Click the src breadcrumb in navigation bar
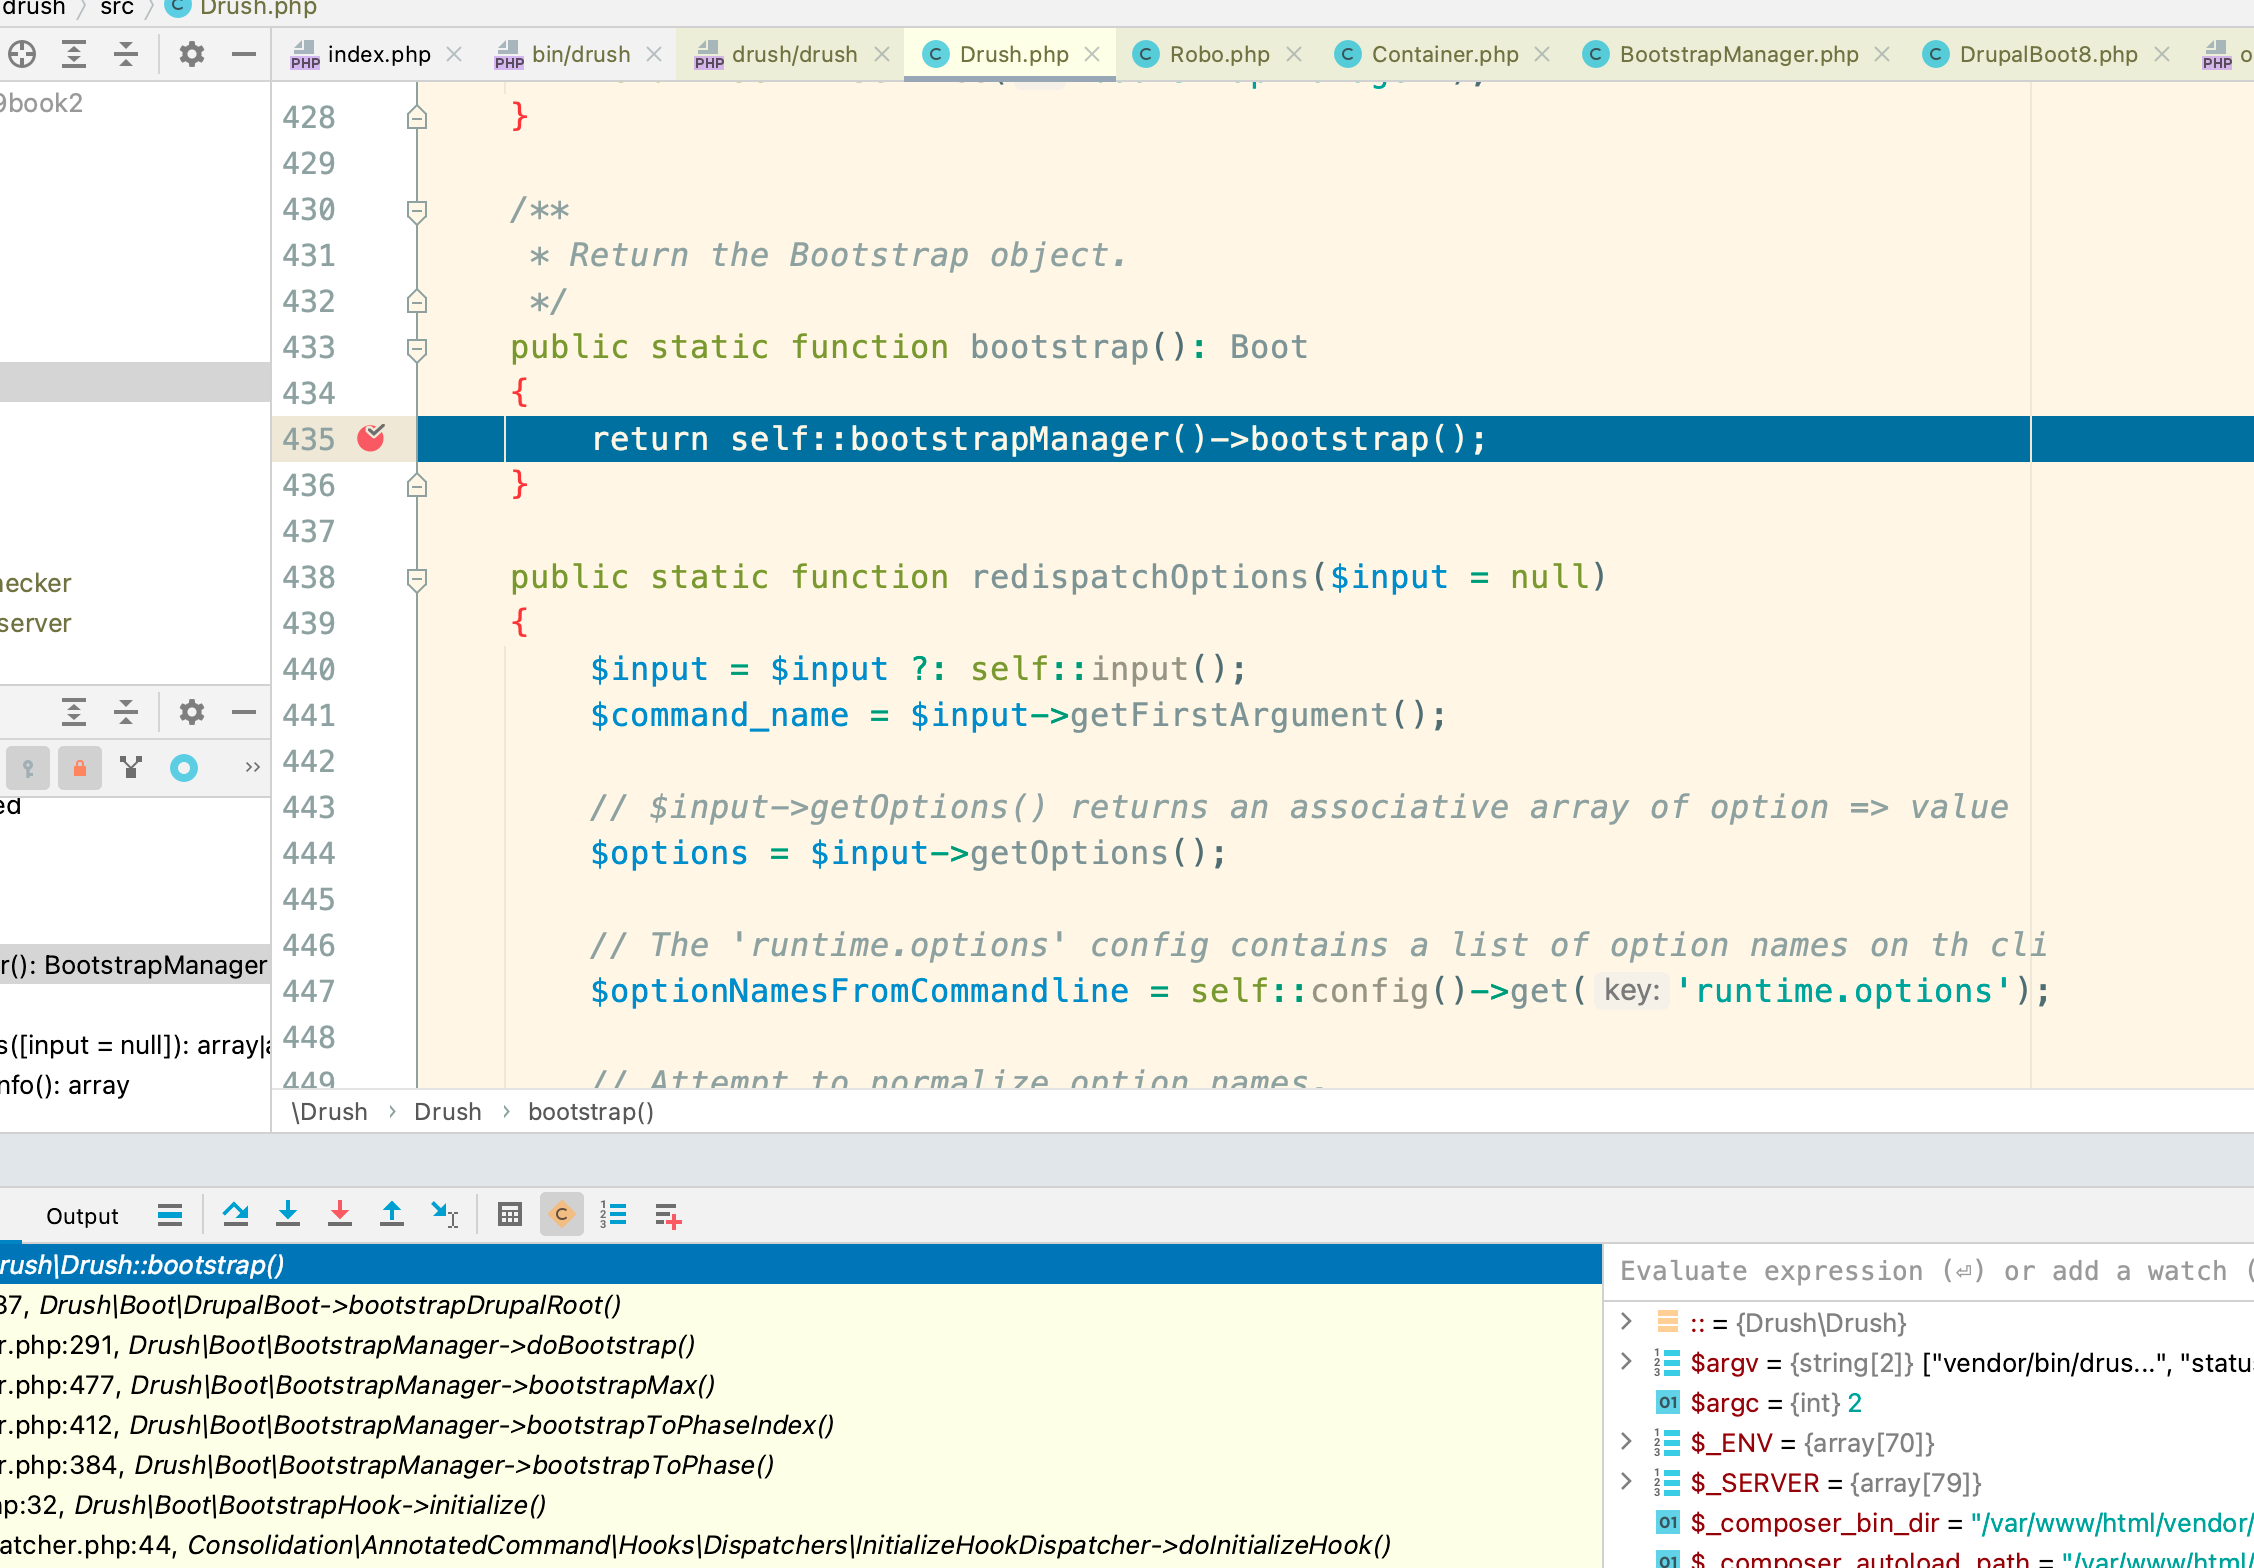 [x=117, y=9]
